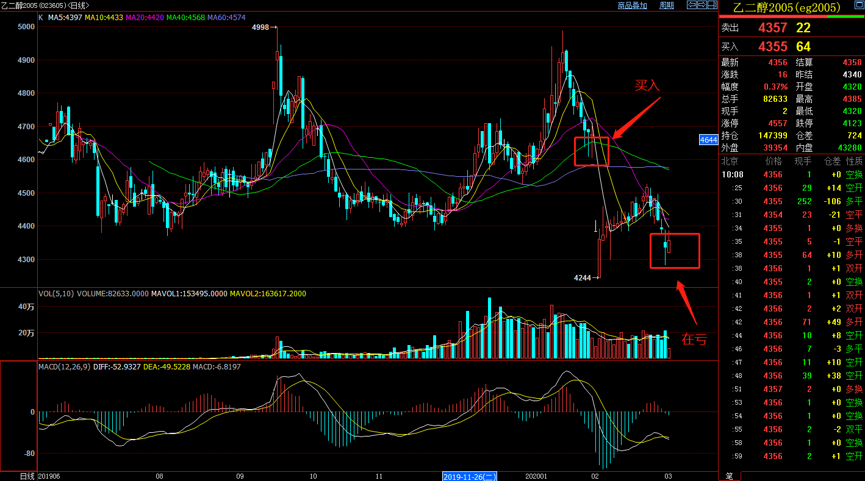Open the 商品叠加 overlay option
The height and width of the screenshot is (481, 865).
pos(632,6)
